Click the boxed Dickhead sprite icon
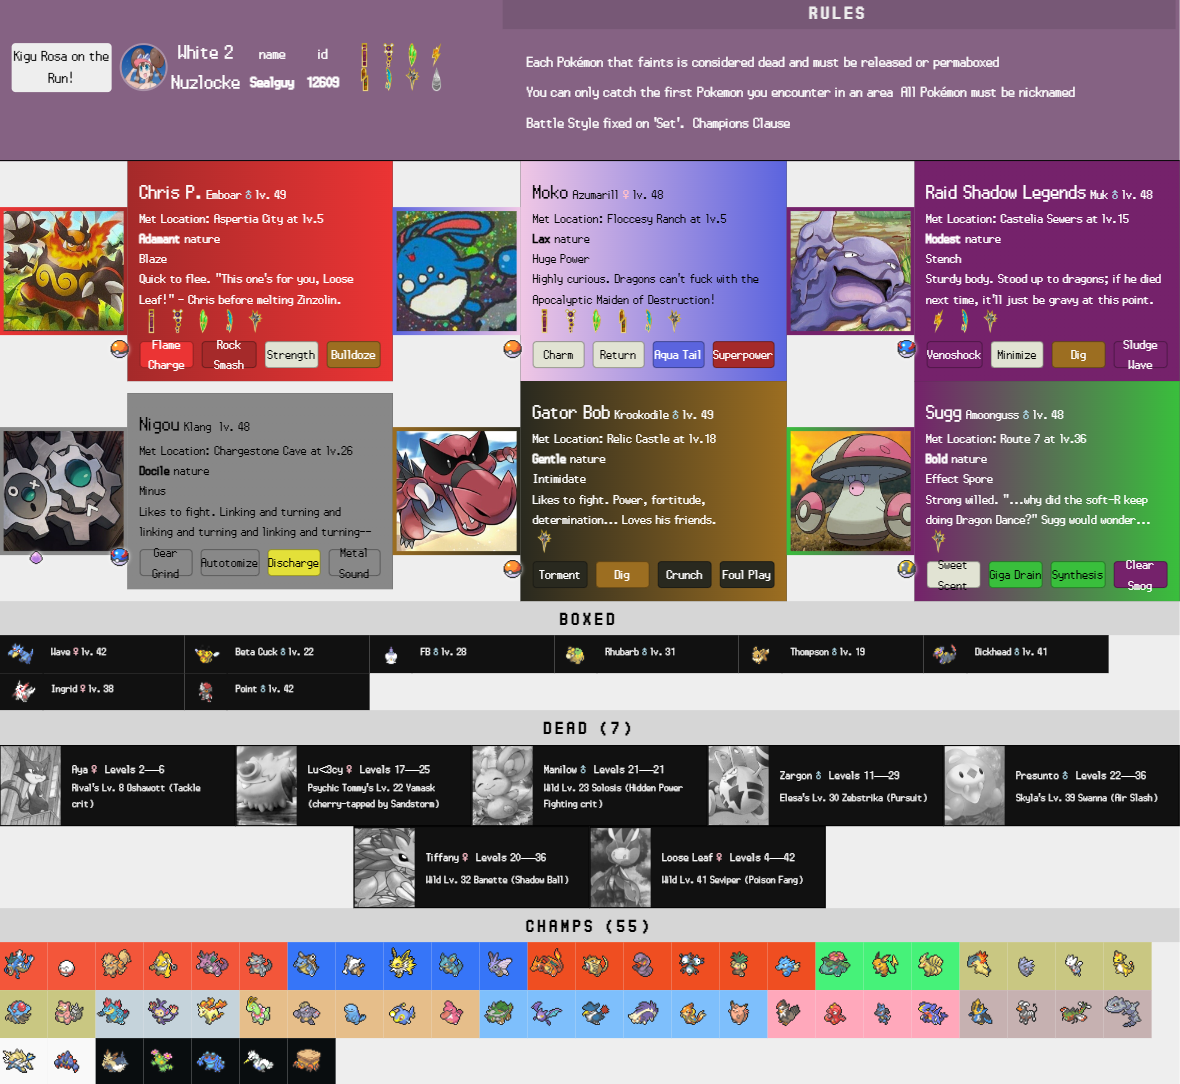 pyautogui.click(x=944, y=653)
